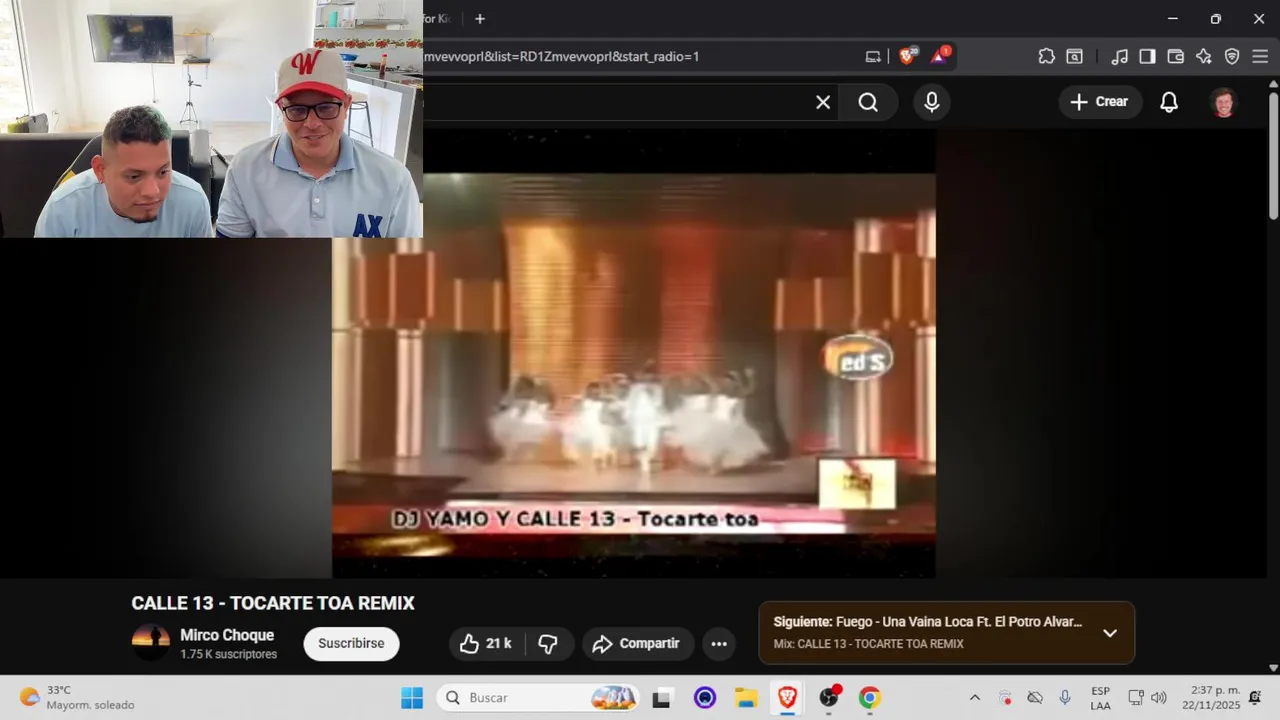The height and width of the screenshot is (720, 1280).
Task: Open volume control in system tray
Action: [x=1159, y=698]
